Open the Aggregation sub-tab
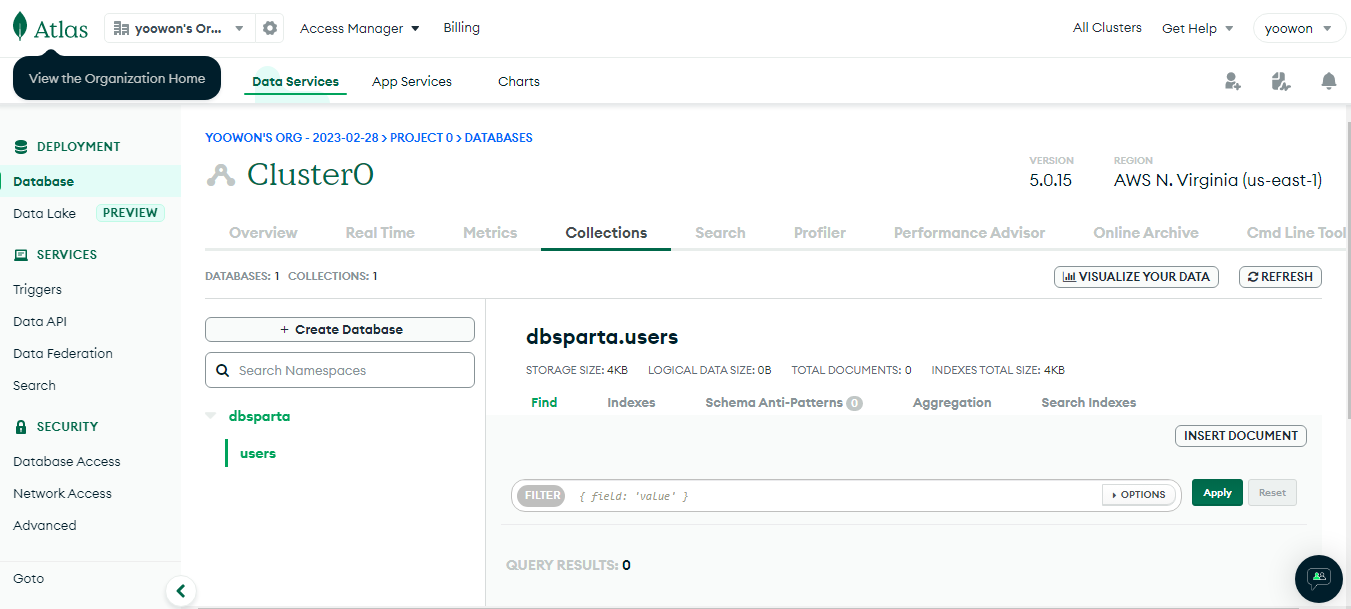 pyautogui.click(x=952, y=403)
